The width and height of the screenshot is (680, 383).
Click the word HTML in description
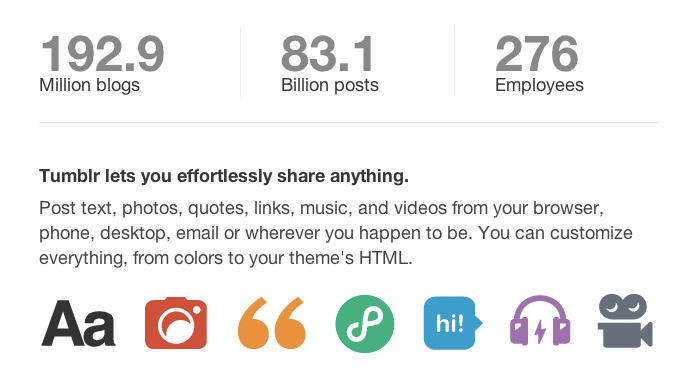384,258
